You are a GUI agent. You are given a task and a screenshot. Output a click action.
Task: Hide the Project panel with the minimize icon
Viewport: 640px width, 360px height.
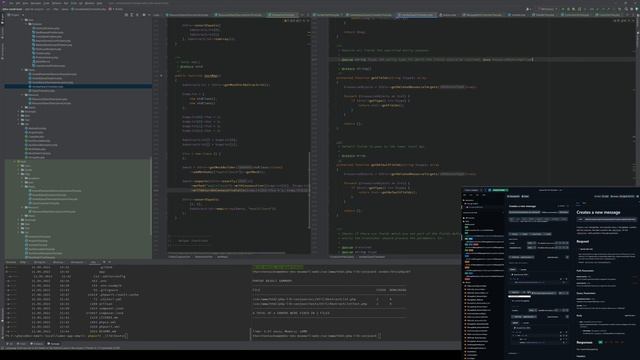pyautogui.click(x=149, y=15)
